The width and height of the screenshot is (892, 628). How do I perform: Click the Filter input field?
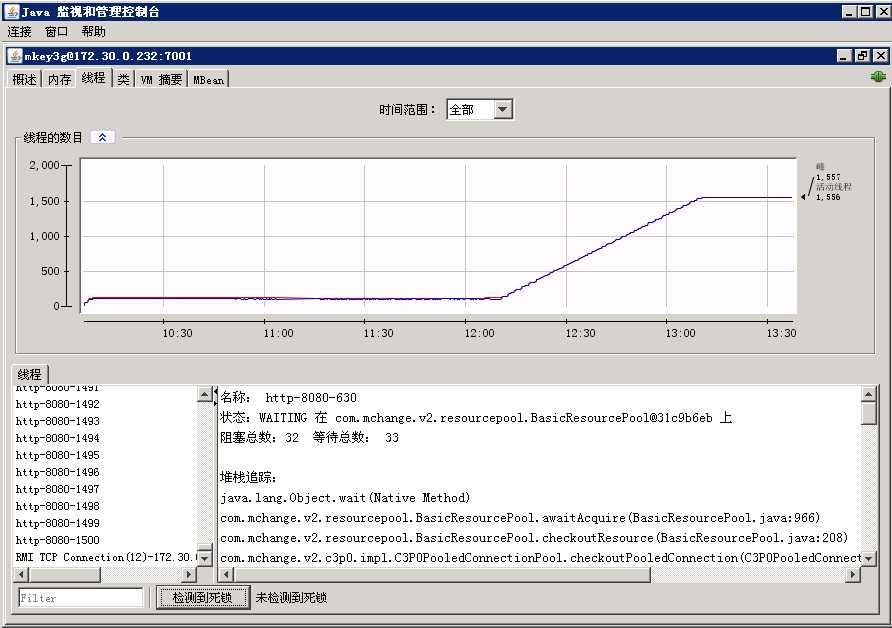(x=81, y=598)
